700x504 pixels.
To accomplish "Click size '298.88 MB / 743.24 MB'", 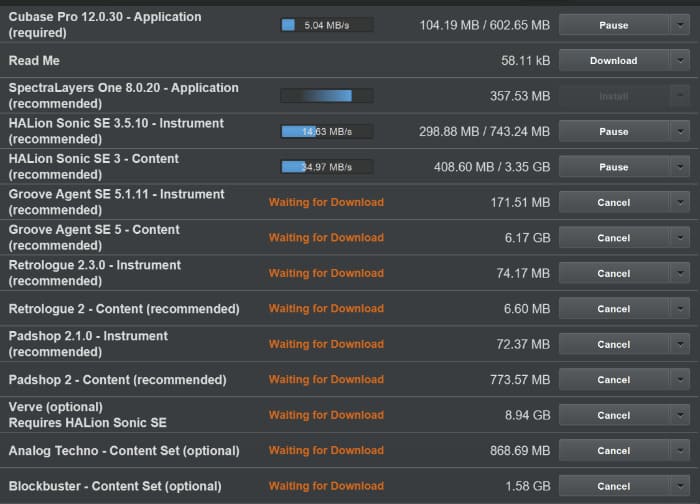I will [x=485, y=131].
